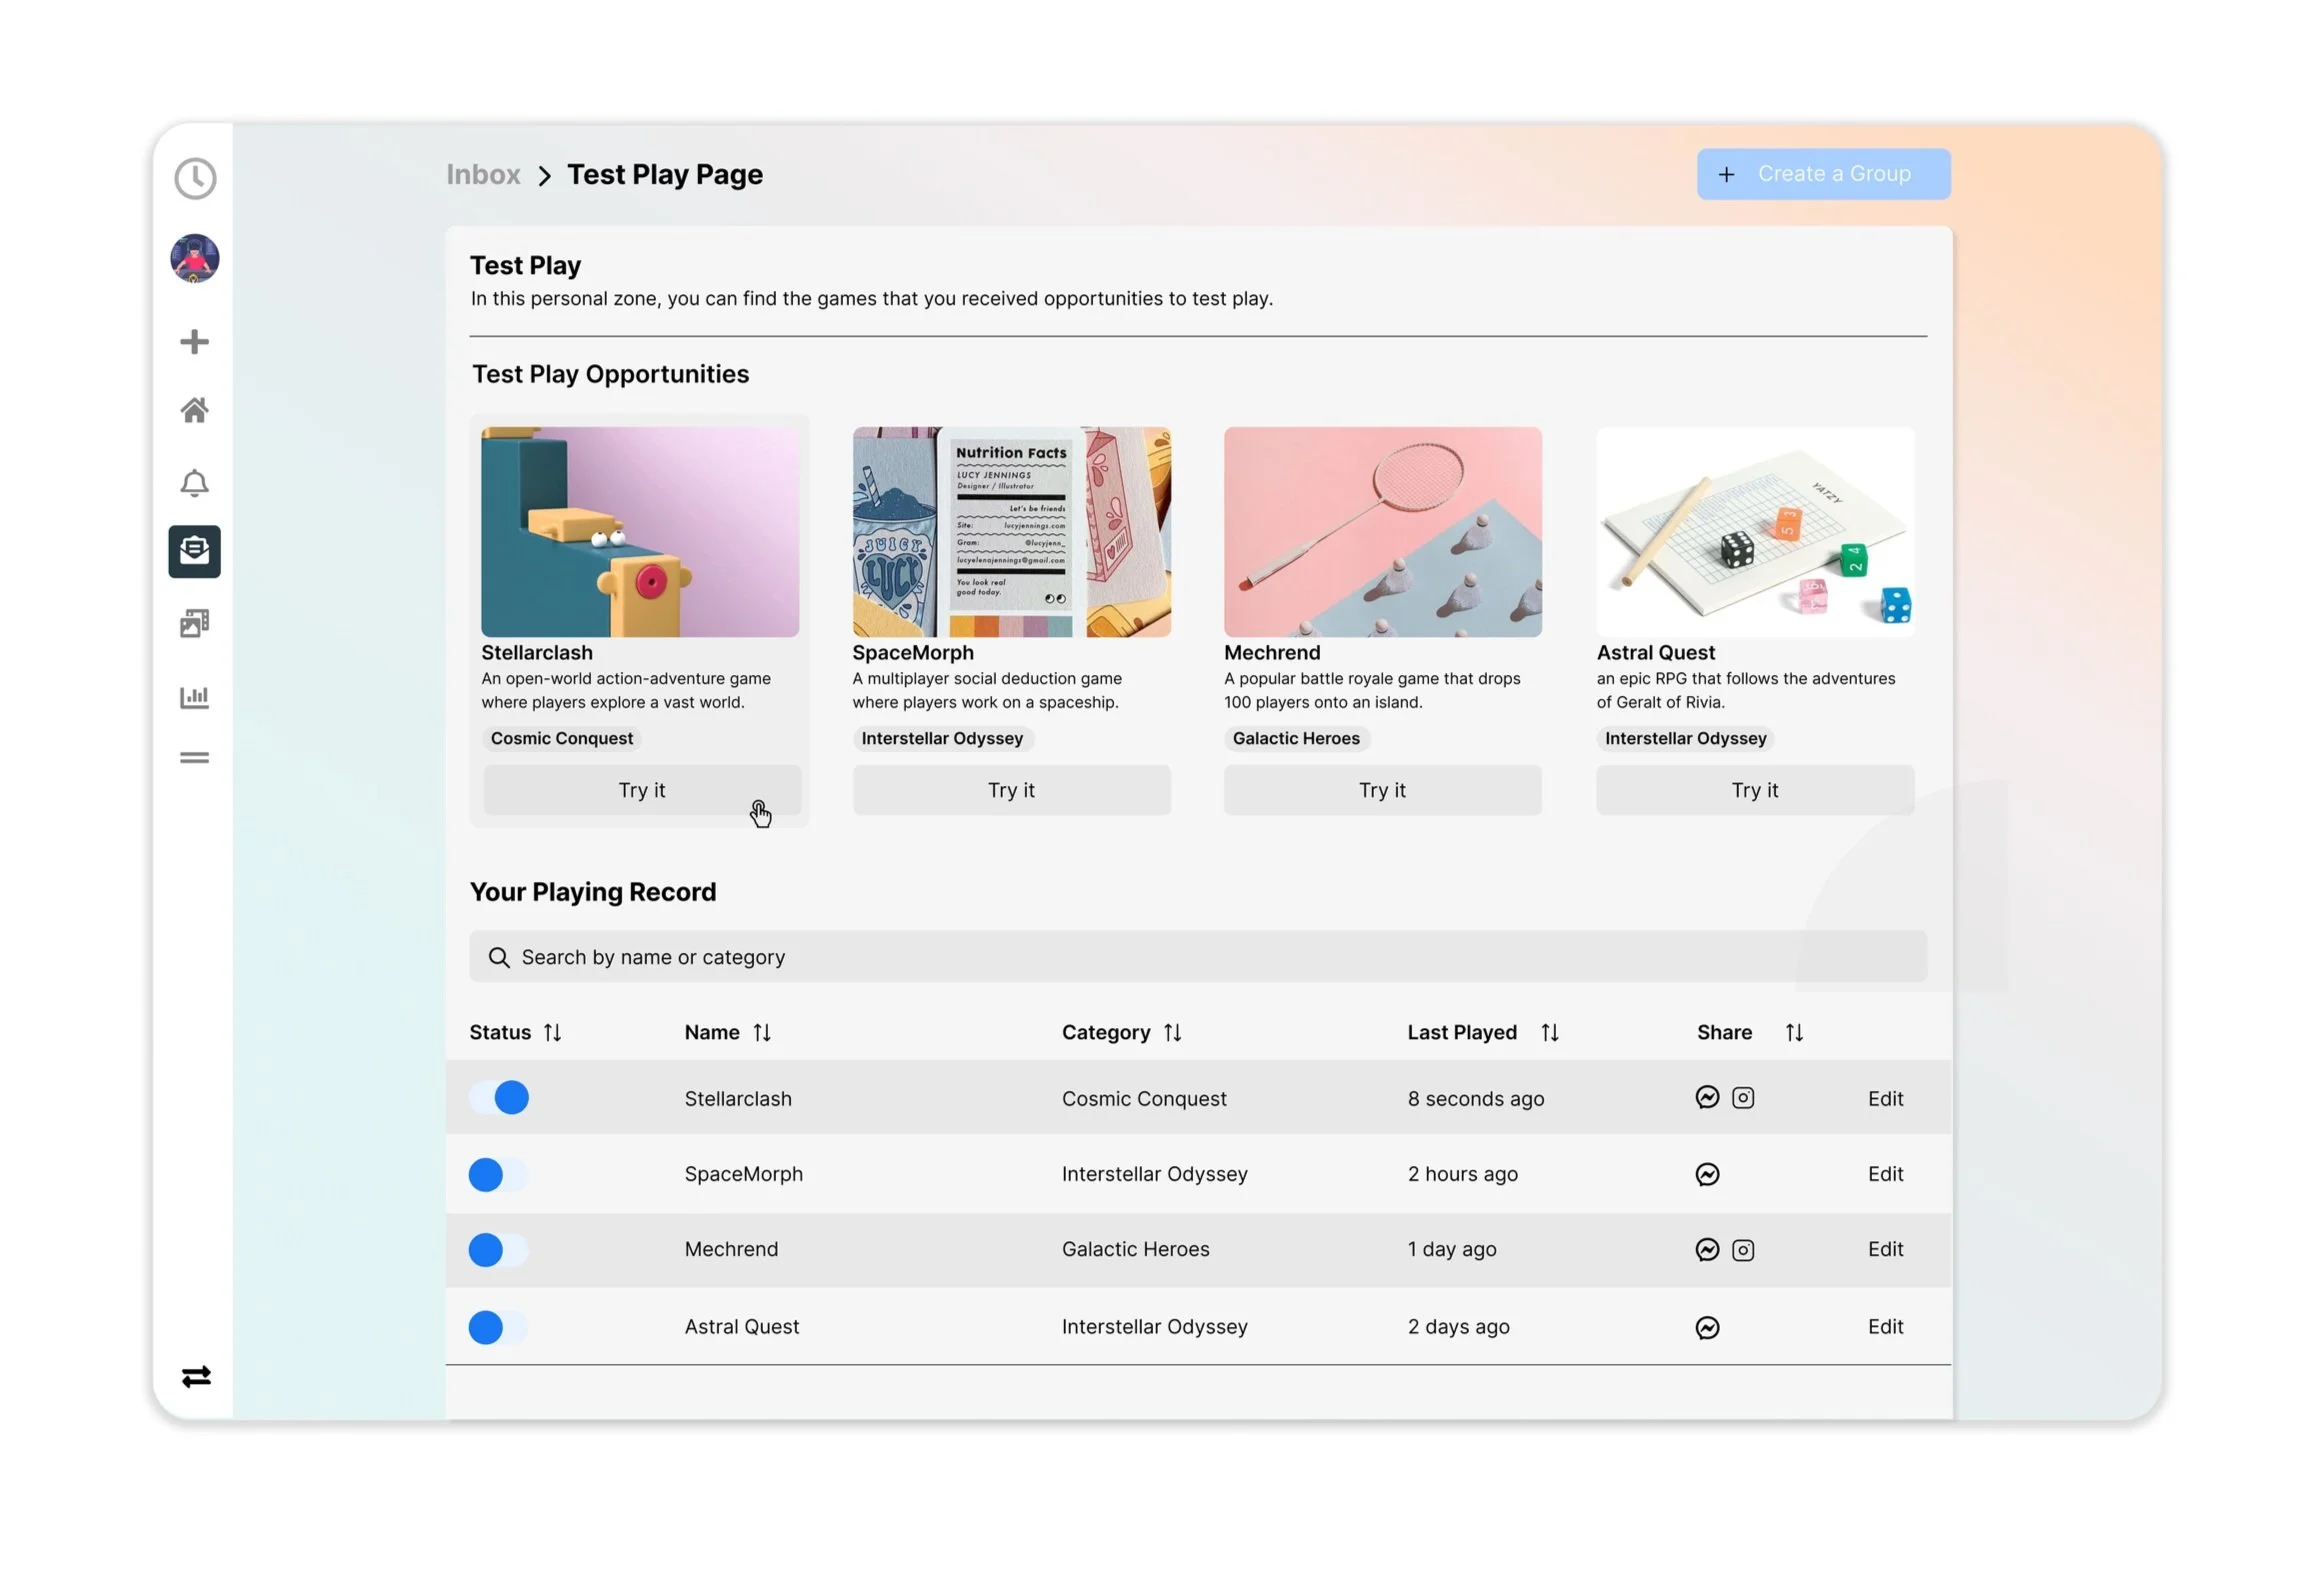This screenshot has height=1569, width=2307.
Task: Click the clock history sidebar icon
Action: point(195,179)
